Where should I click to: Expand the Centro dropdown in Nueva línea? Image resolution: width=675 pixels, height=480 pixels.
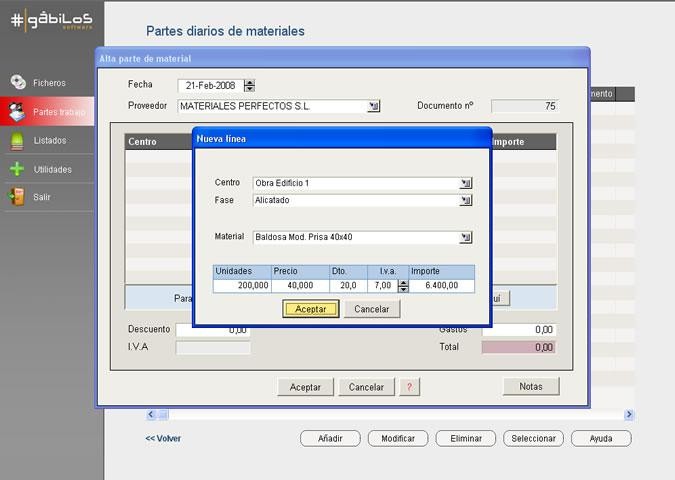coord(465,183)
